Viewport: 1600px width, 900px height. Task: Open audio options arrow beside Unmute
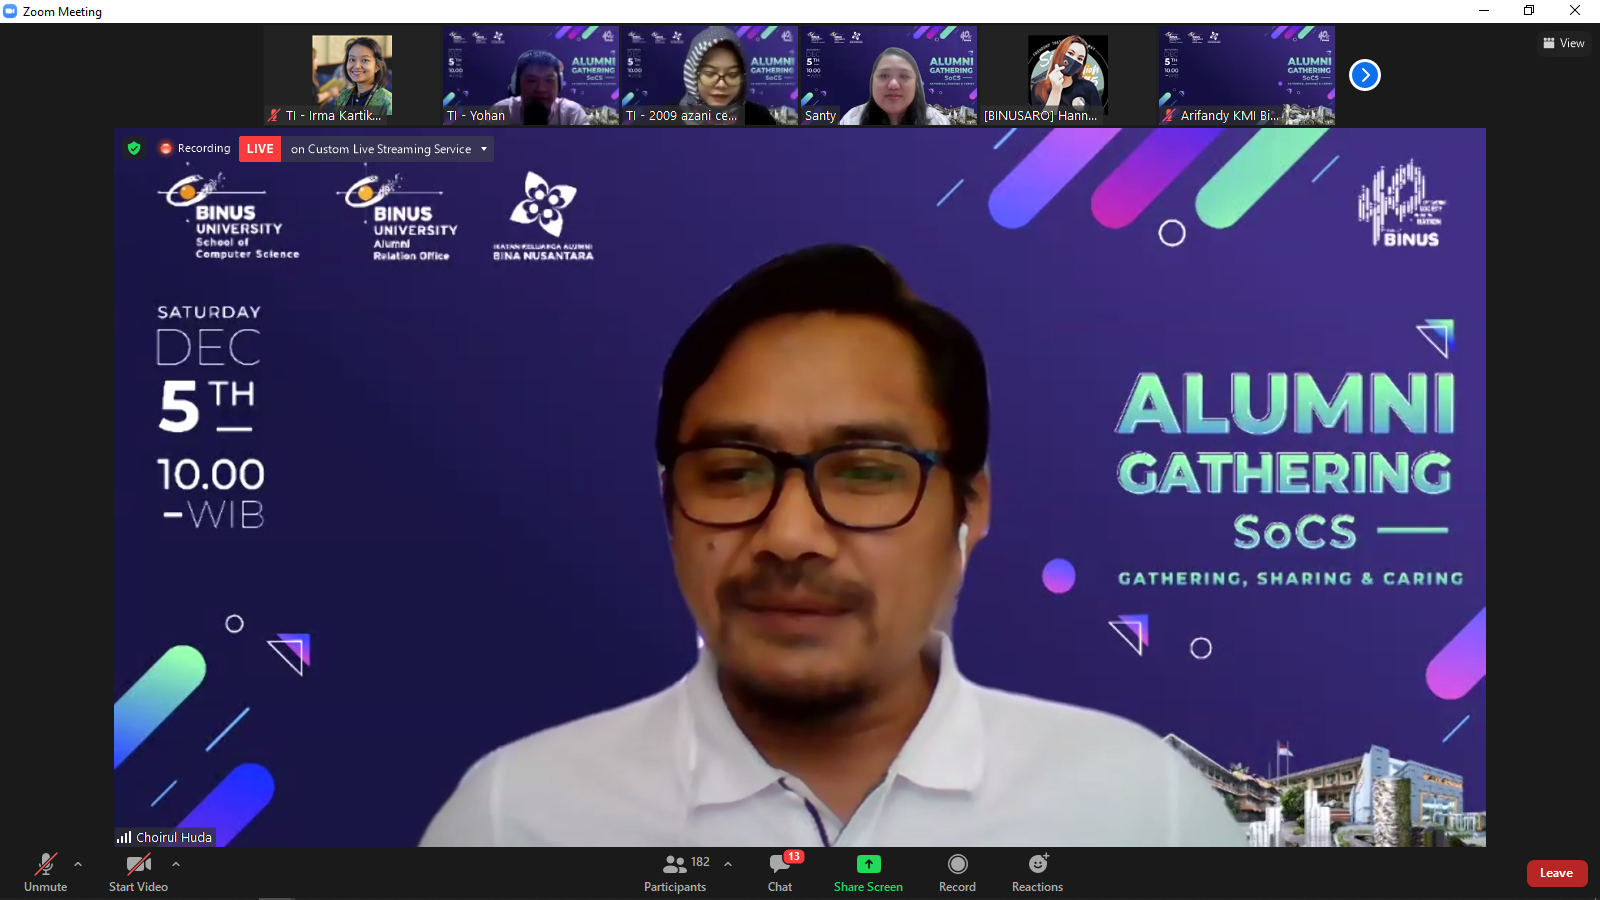[x=78, y=864]
